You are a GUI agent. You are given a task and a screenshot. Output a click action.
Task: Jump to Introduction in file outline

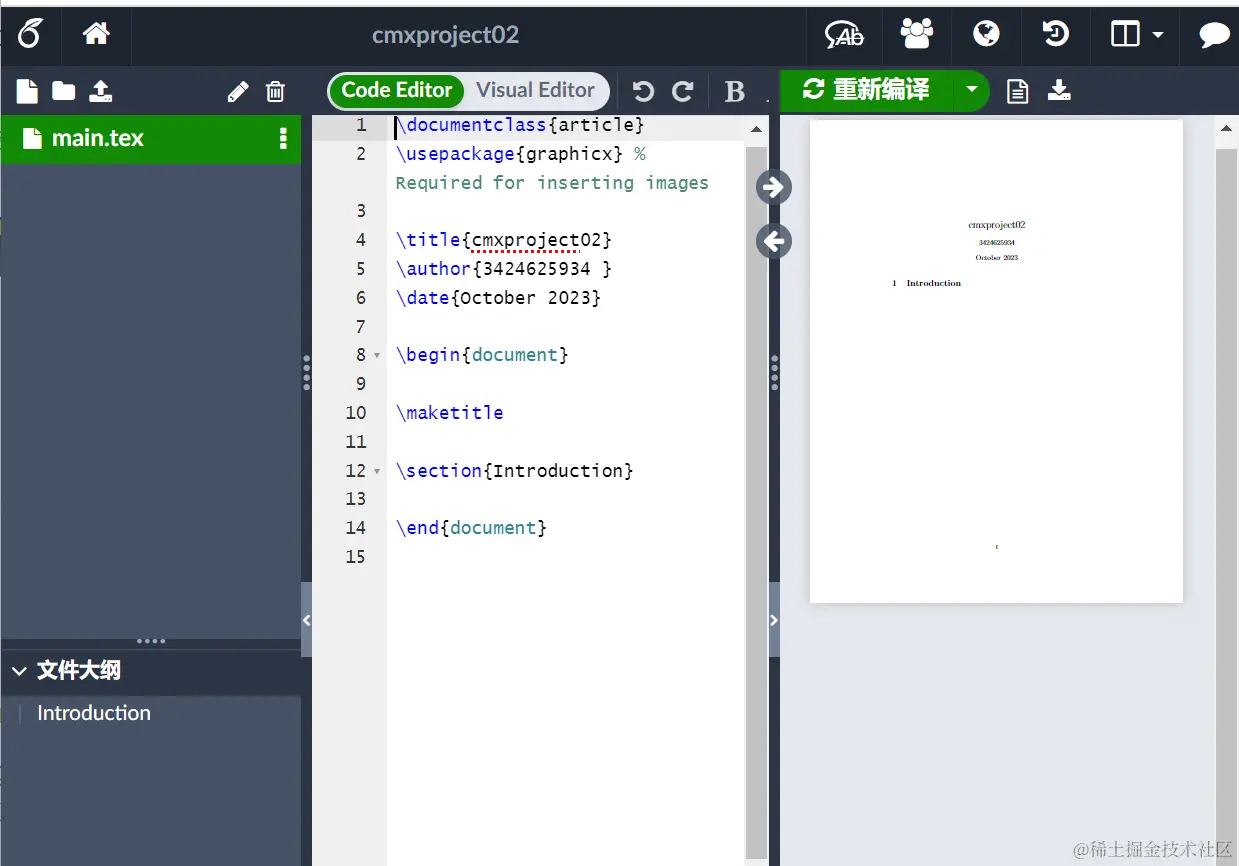[x=94, y=713]
